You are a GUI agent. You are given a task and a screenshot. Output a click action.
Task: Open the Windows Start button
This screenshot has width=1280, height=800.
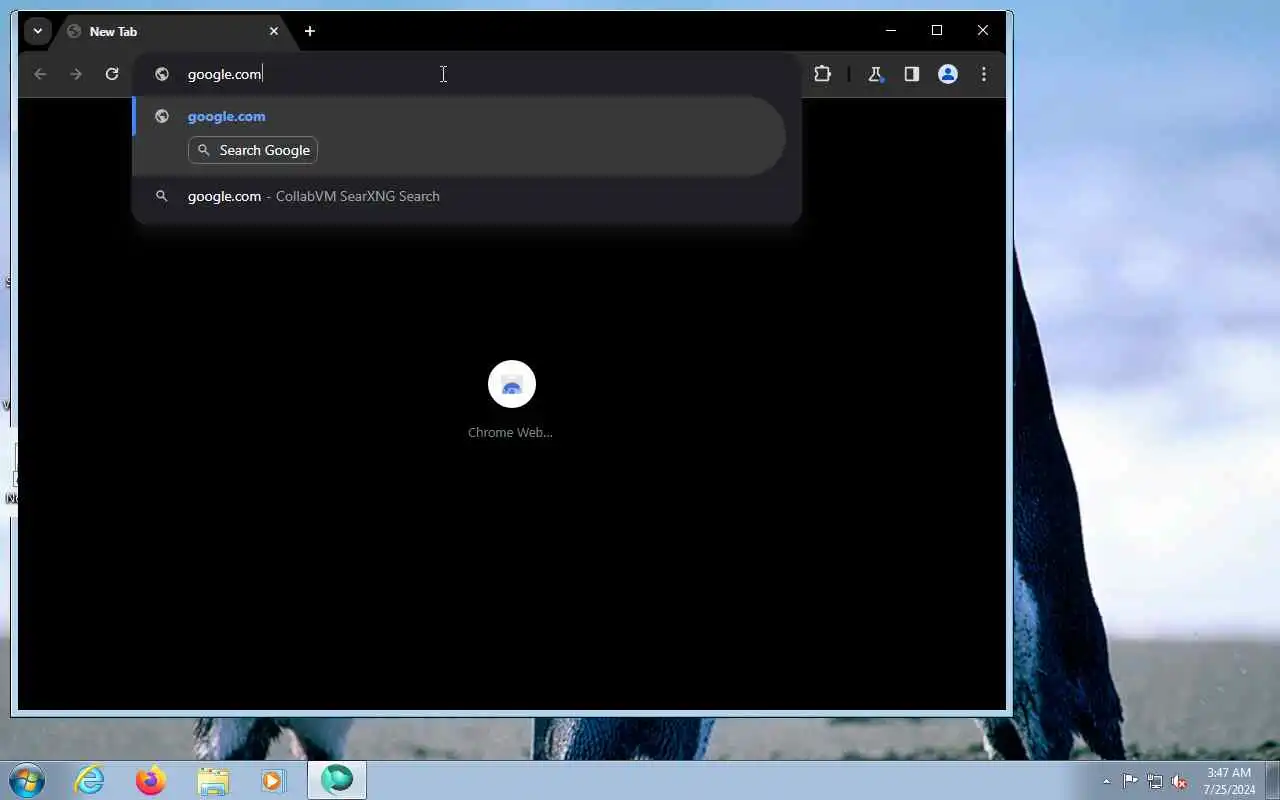[26, 780]
